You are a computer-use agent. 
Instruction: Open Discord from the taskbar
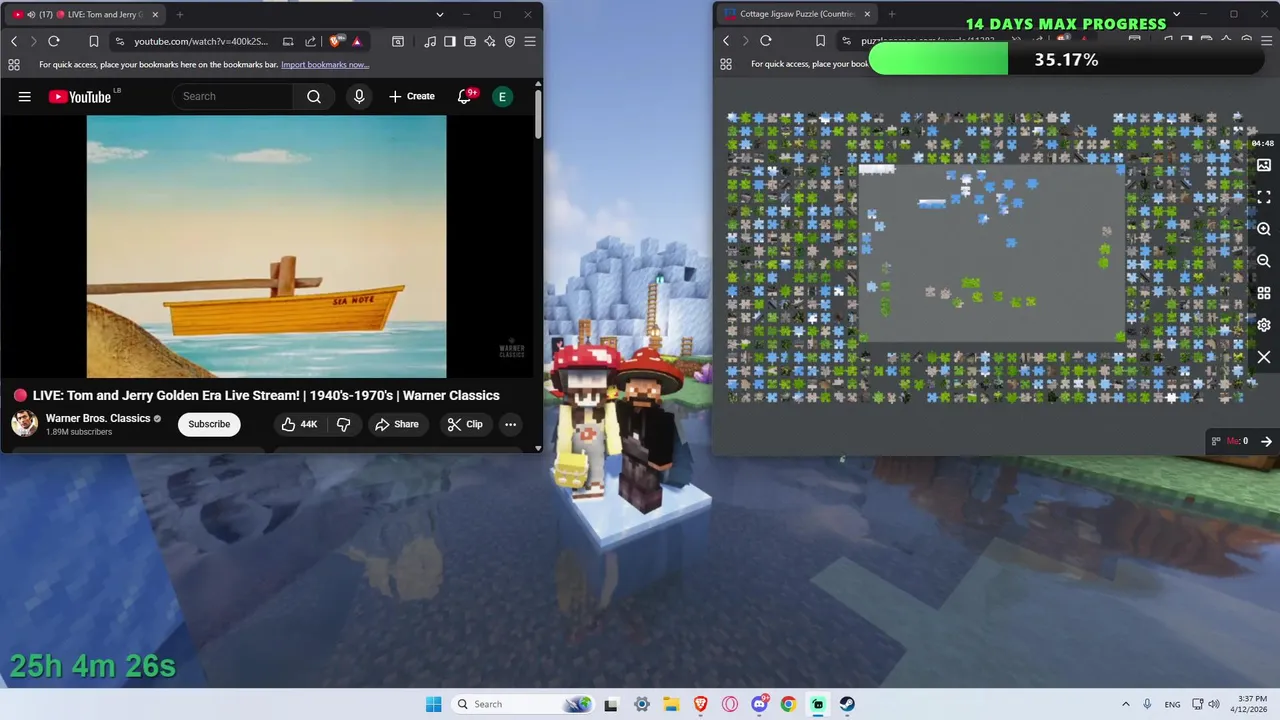[759, 704]
